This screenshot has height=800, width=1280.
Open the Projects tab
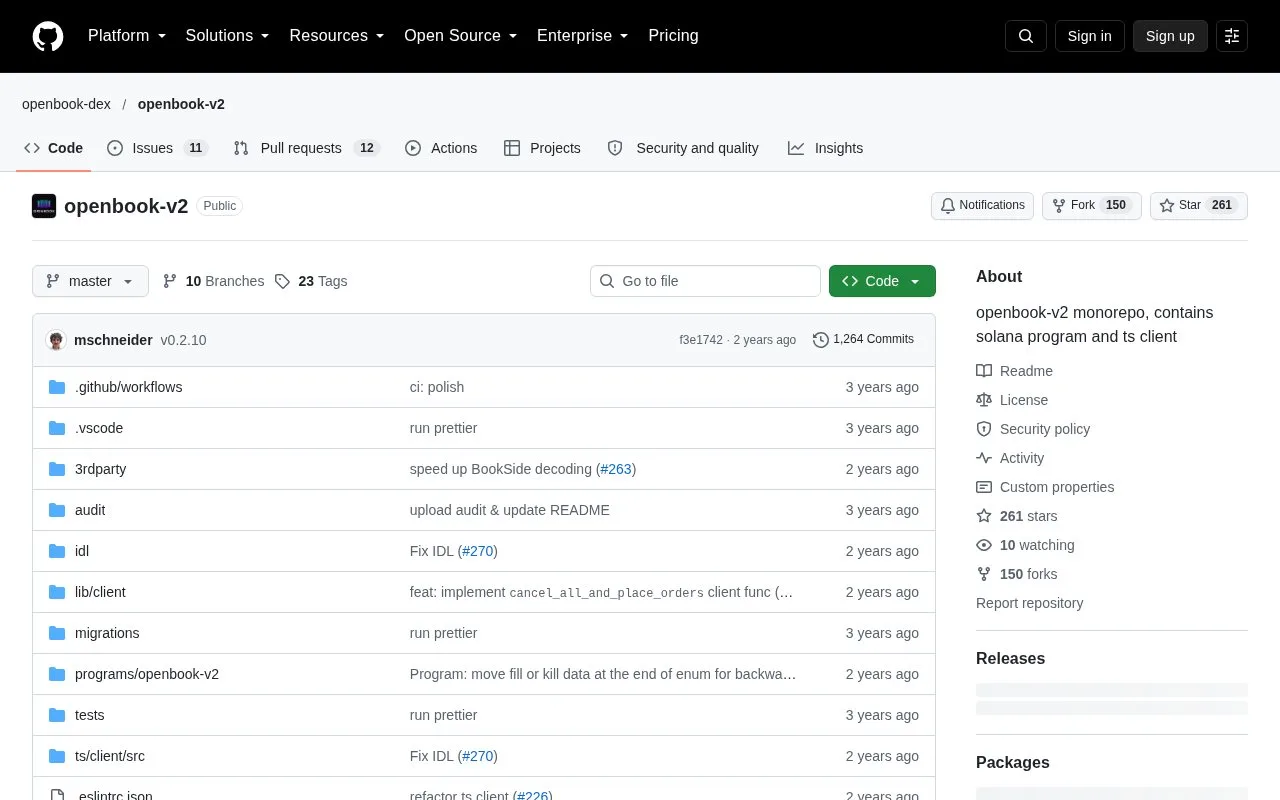coord(542,148)
